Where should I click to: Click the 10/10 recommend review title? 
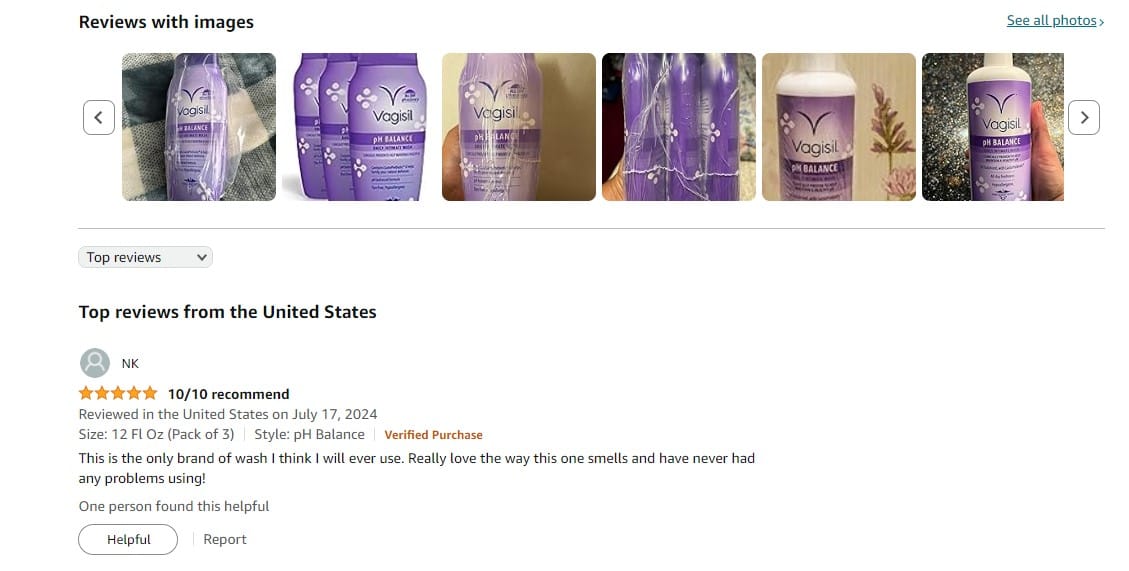pyautogui.click(x=228, y=394)
